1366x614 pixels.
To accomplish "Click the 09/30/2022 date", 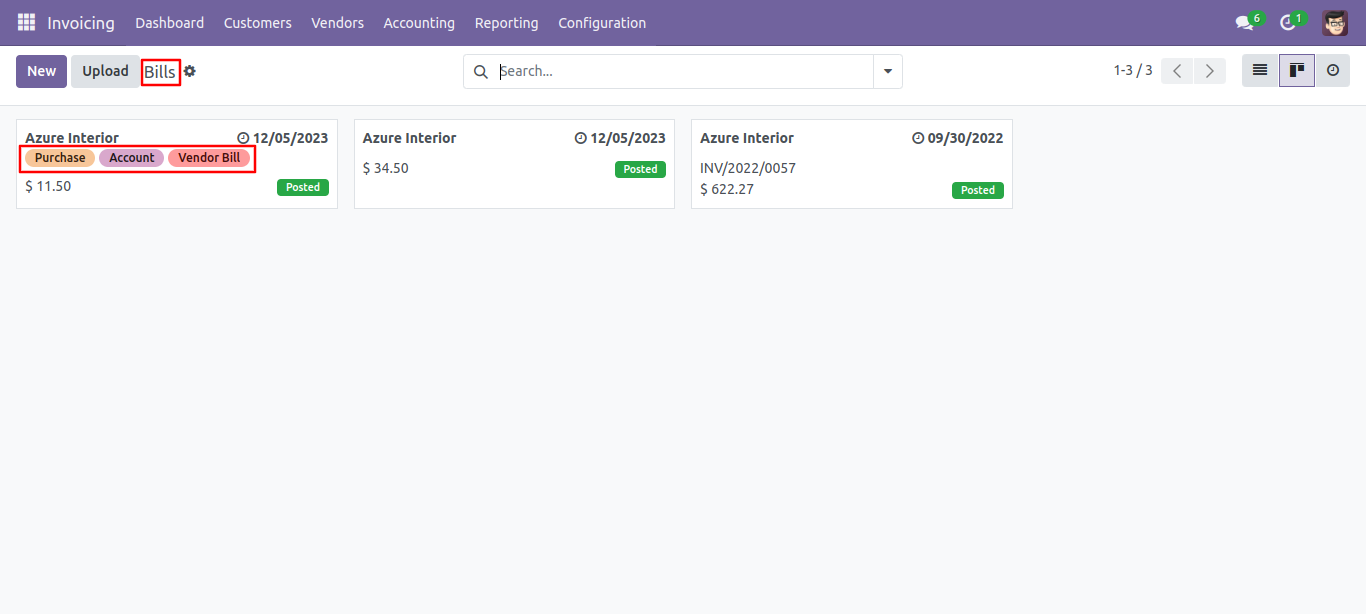I will 965,138.
